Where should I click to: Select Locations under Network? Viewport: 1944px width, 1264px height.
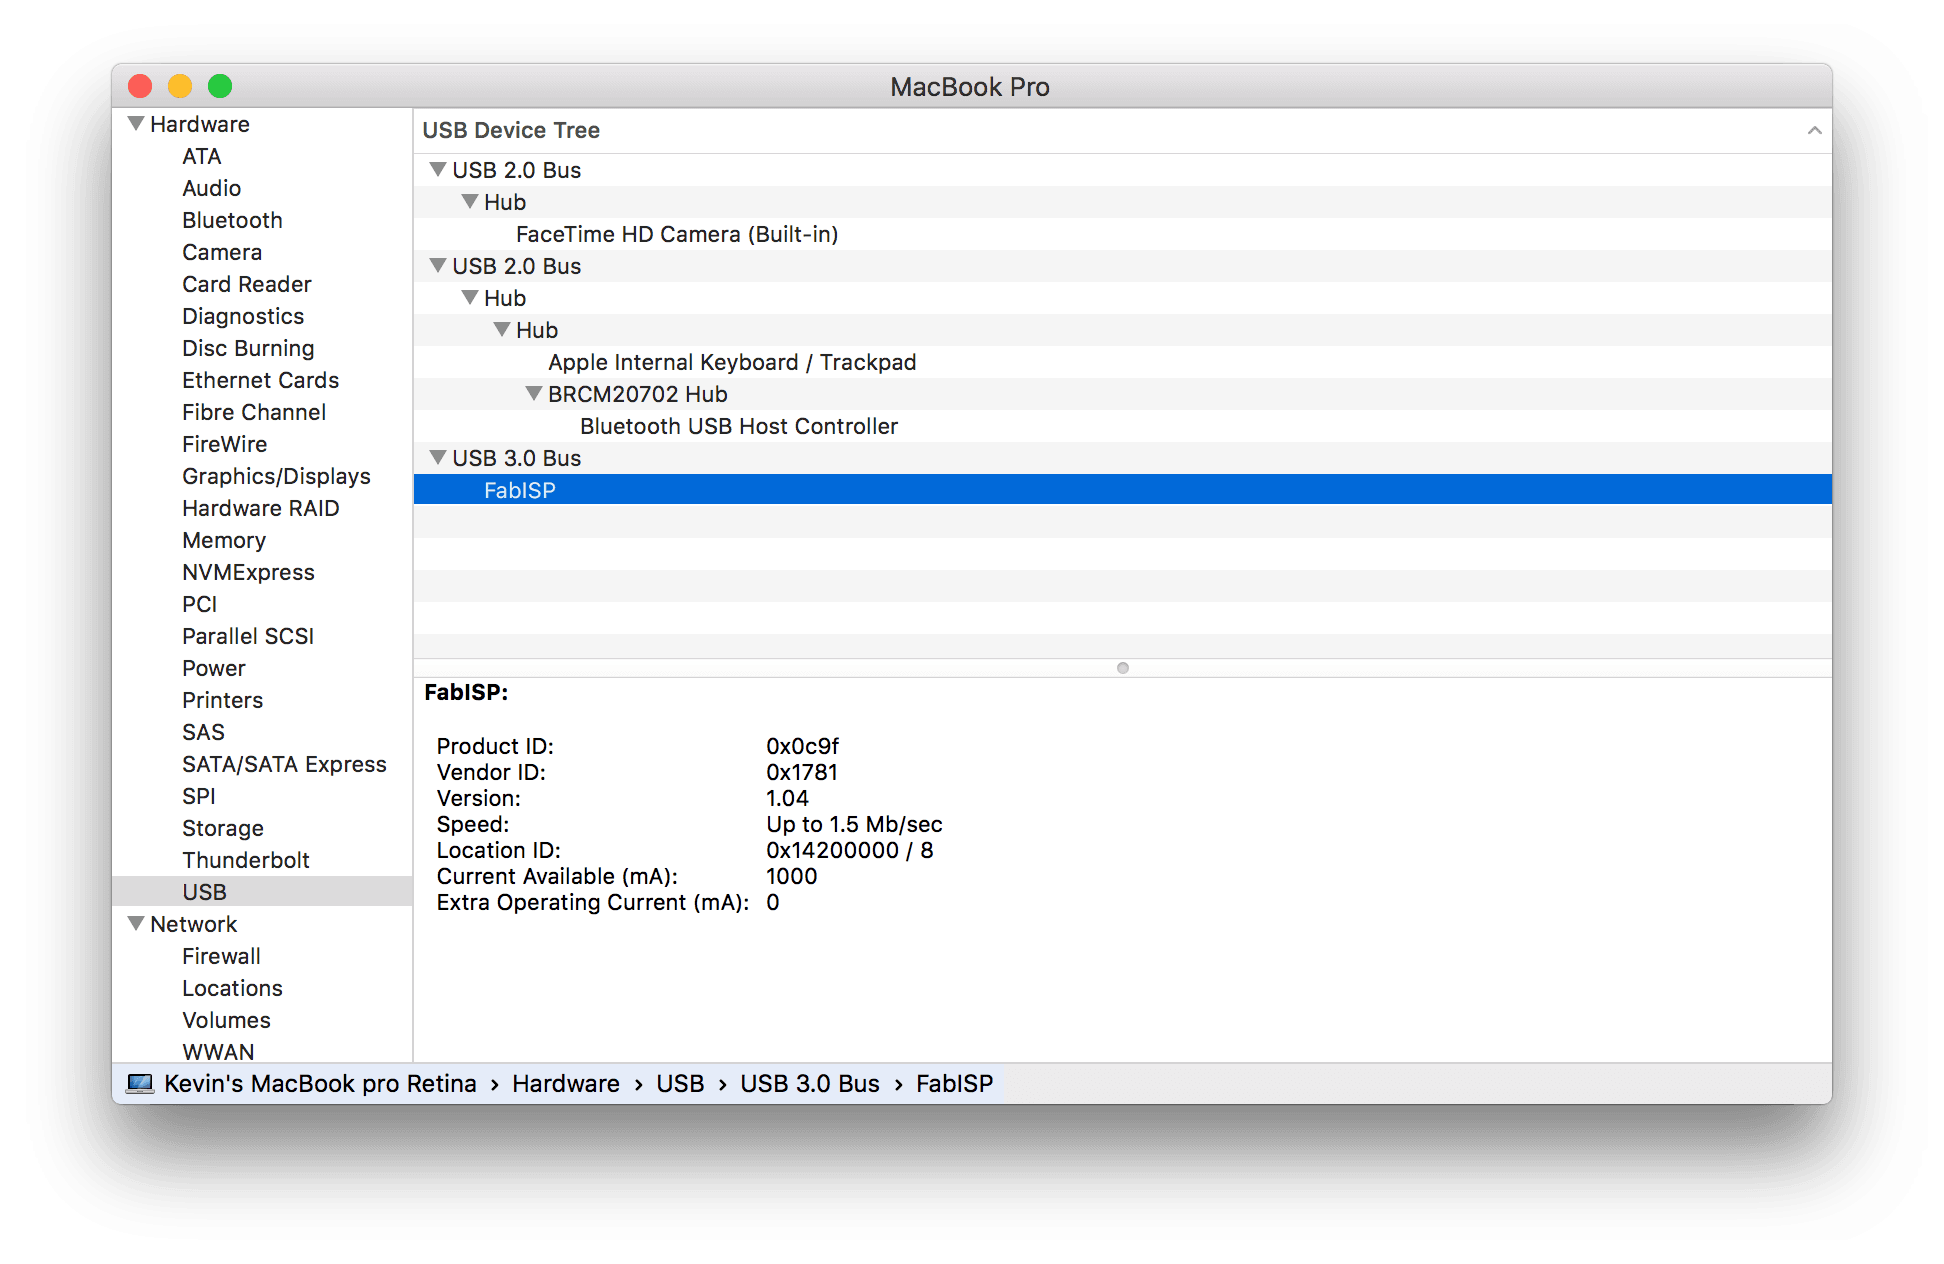pos(232,988)
